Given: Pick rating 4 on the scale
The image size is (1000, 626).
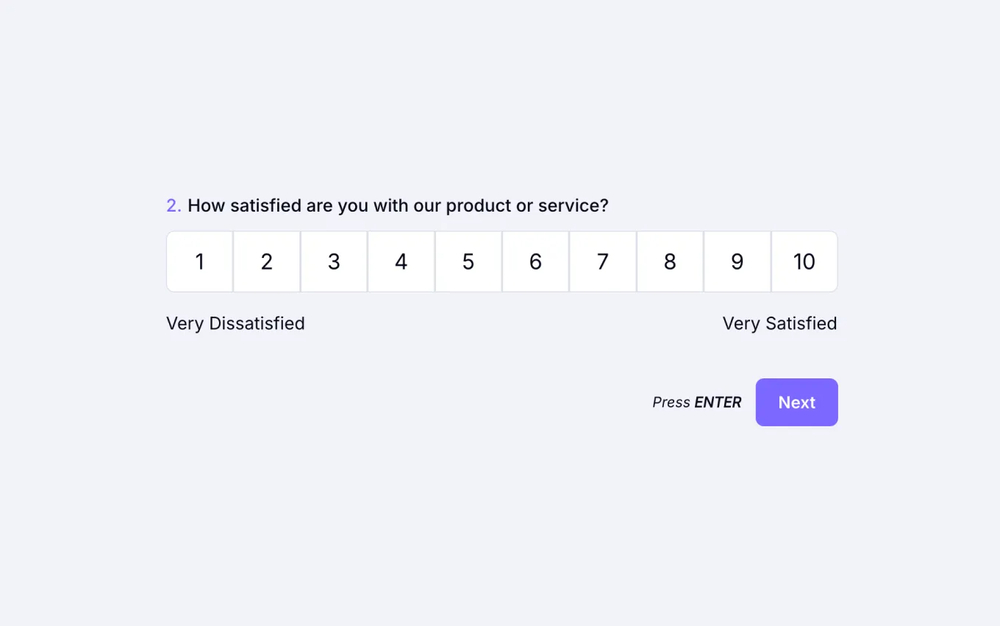Looking at the screenshot, I should pyautogui.click(x=401, y=261).
